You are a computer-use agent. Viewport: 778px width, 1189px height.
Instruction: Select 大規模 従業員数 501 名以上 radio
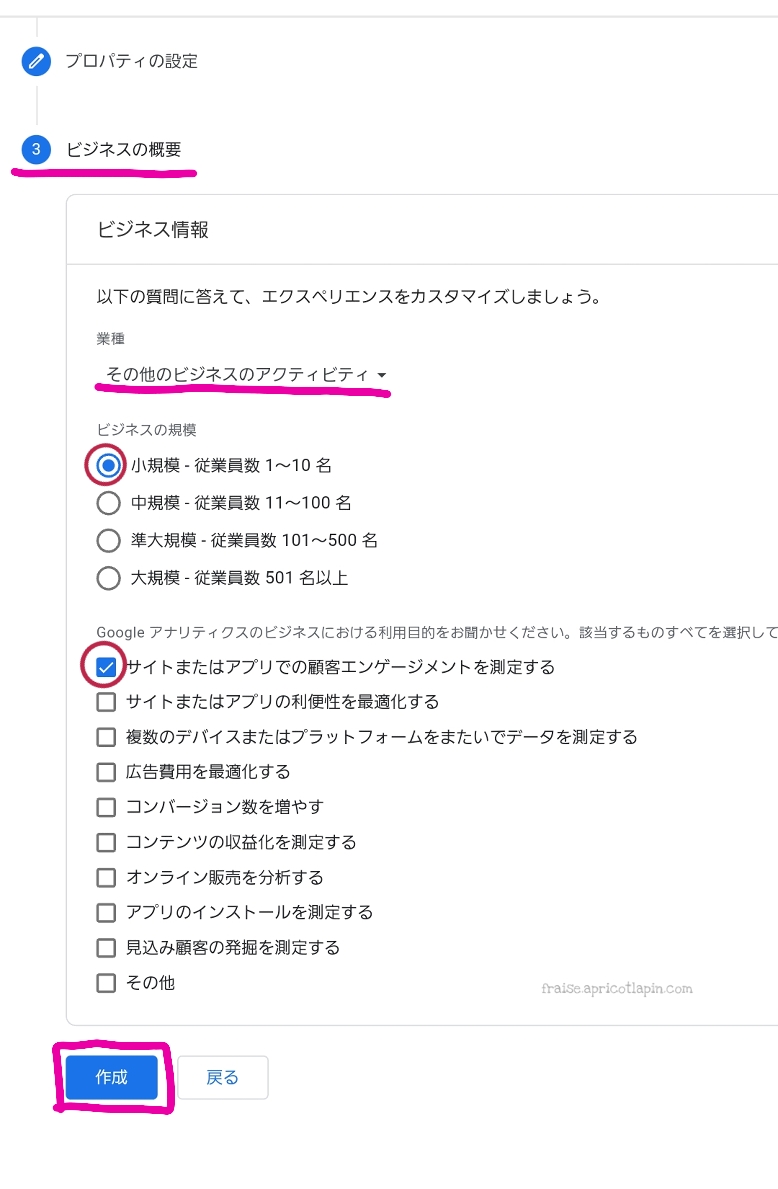pyautogui.click(x=108, y=579)
